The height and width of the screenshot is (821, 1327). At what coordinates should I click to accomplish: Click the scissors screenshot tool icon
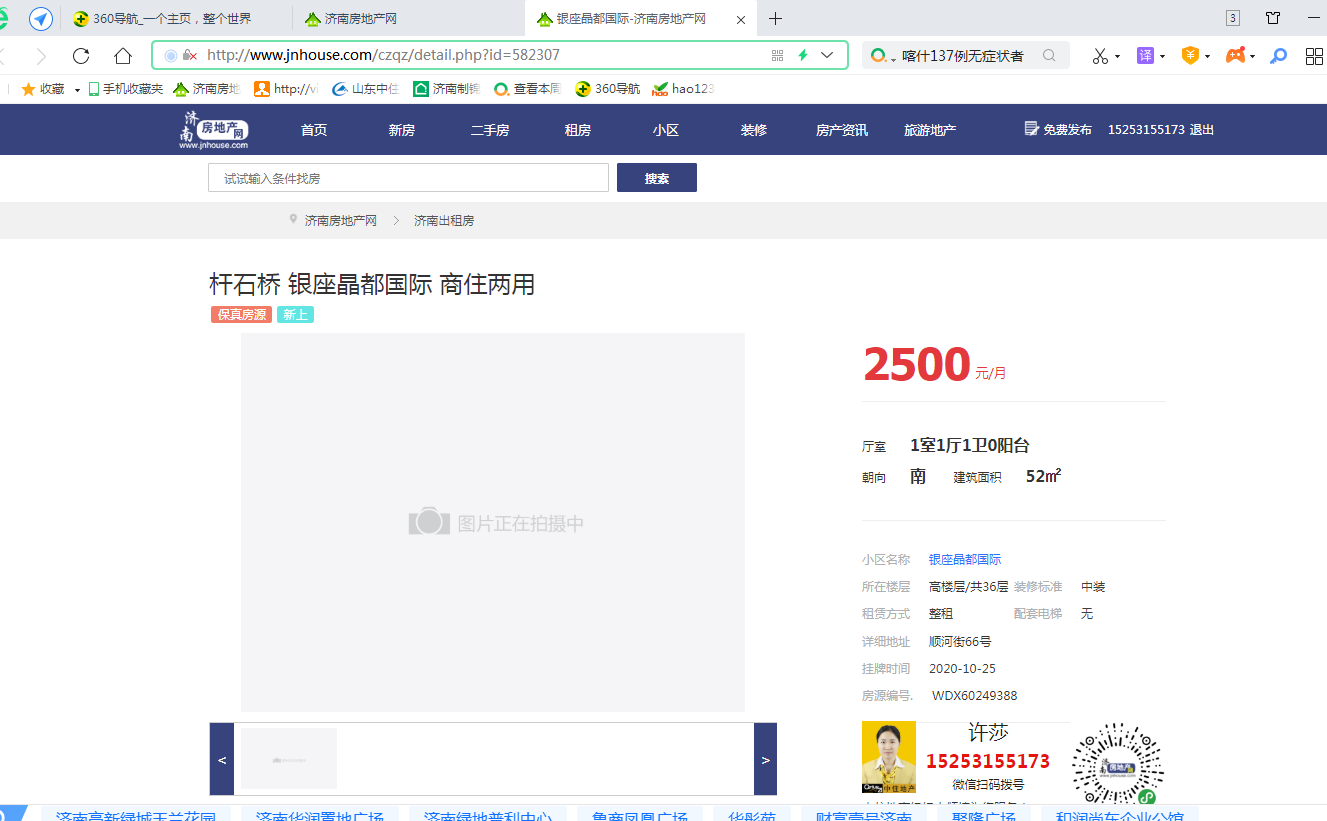click(1099, 56)
